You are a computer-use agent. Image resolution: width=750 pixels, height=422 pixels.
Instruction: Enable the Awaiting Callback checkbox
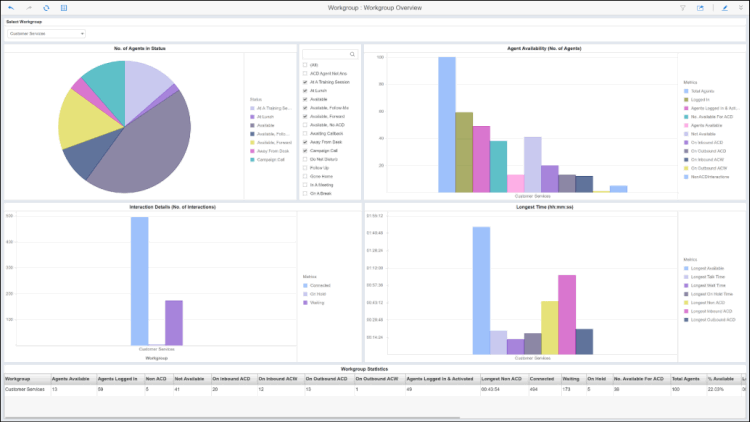click(305, 133)
